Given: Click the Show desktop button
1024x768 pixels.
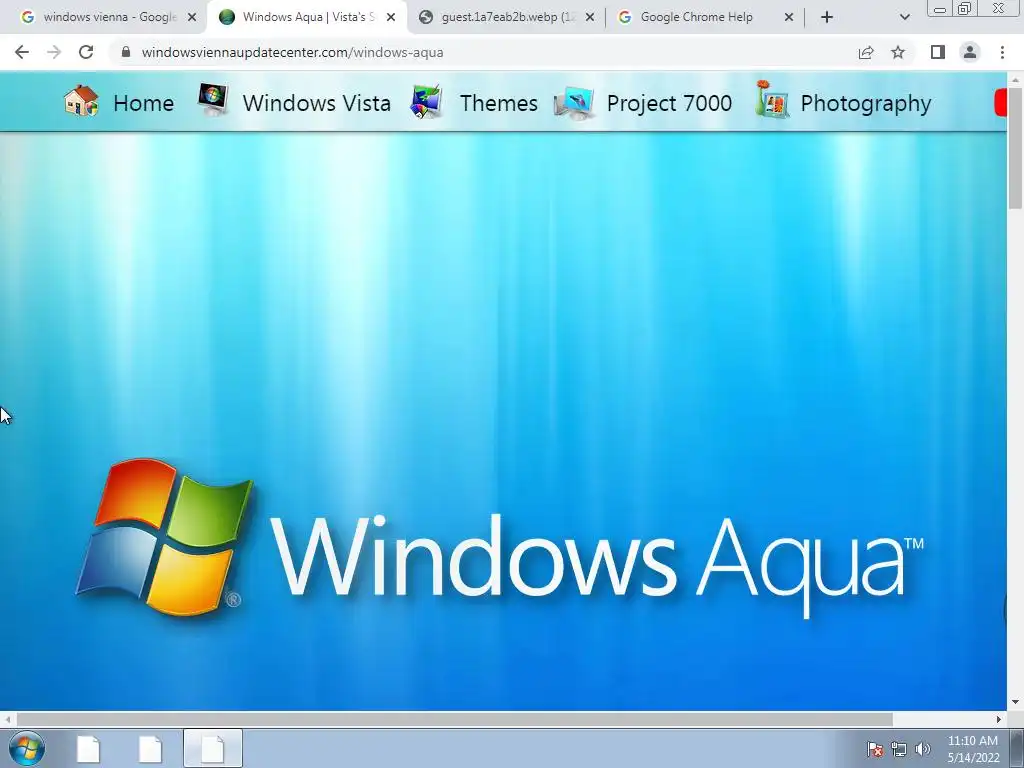Looking at the screenshot, I should (x=1017, y=749).
